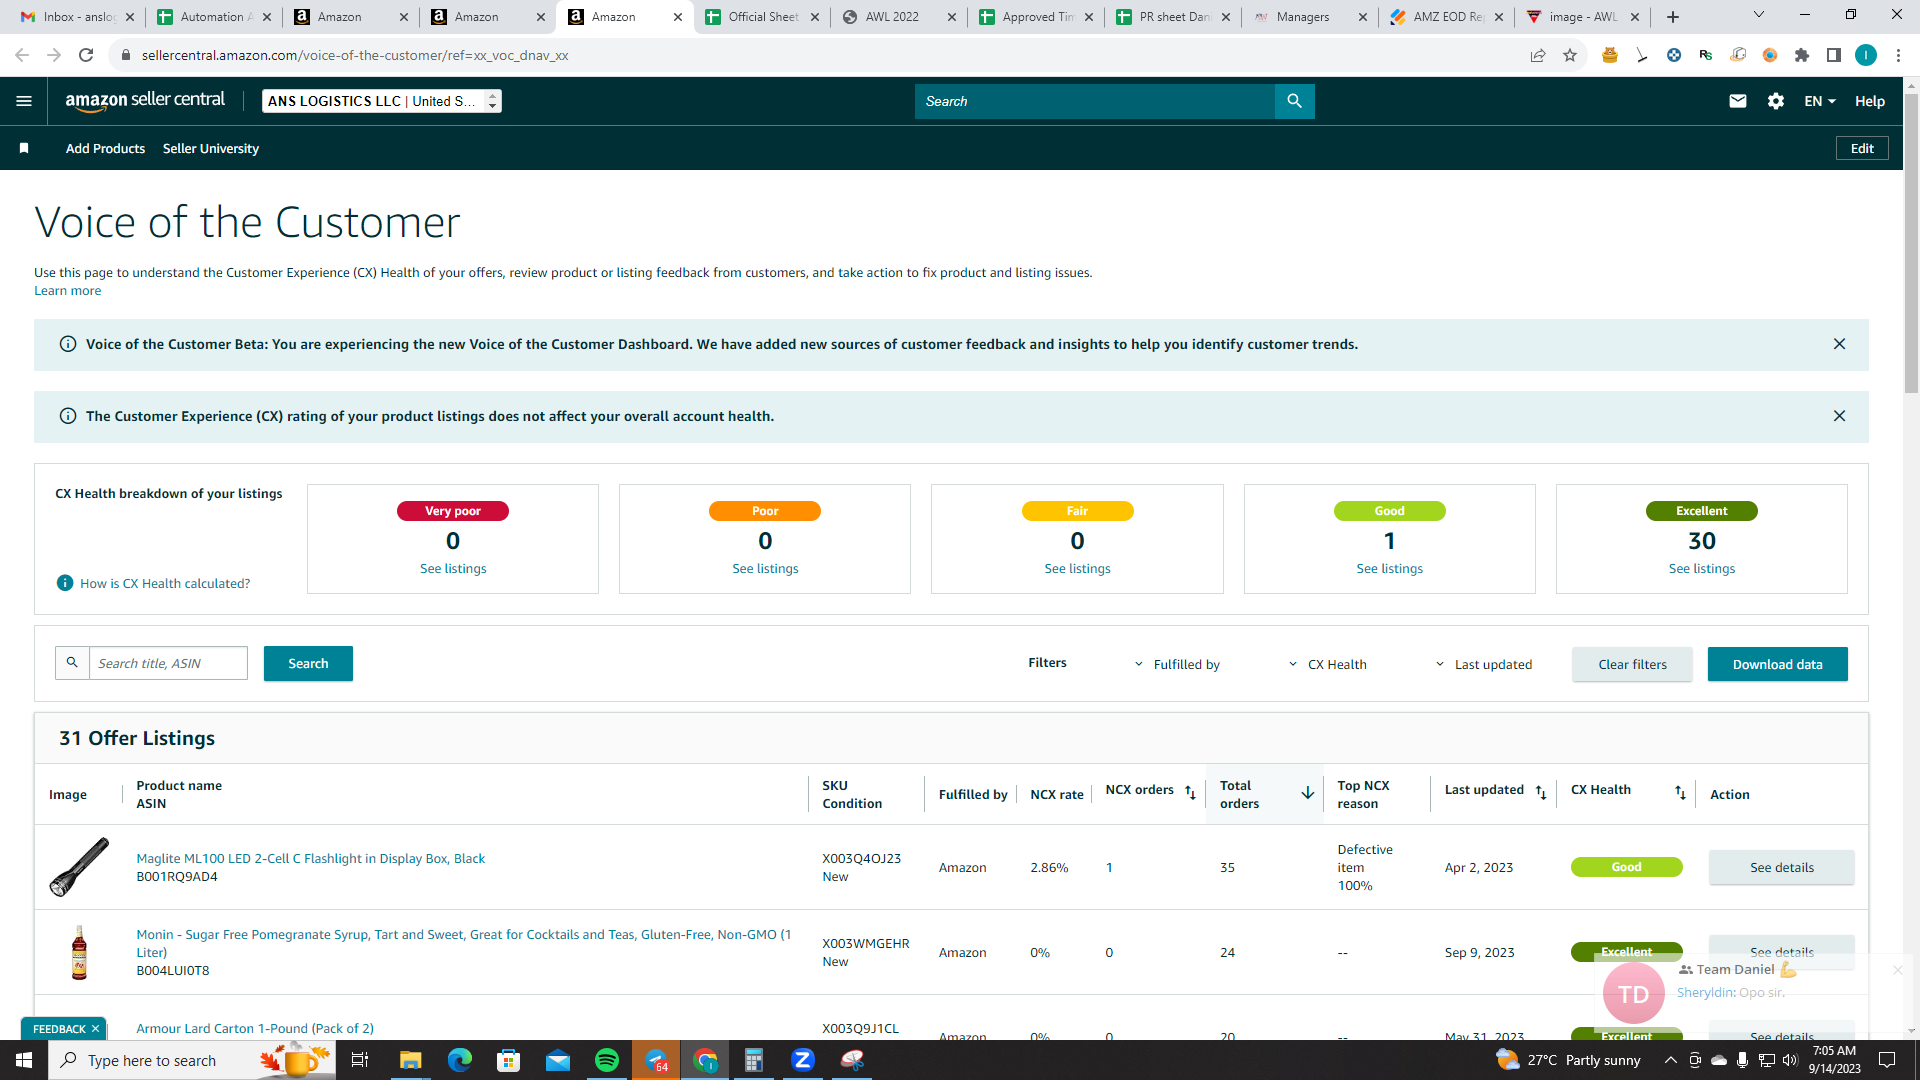Click the share page icon in address bar
1920x1080 pixels.
coord(1538,55)
